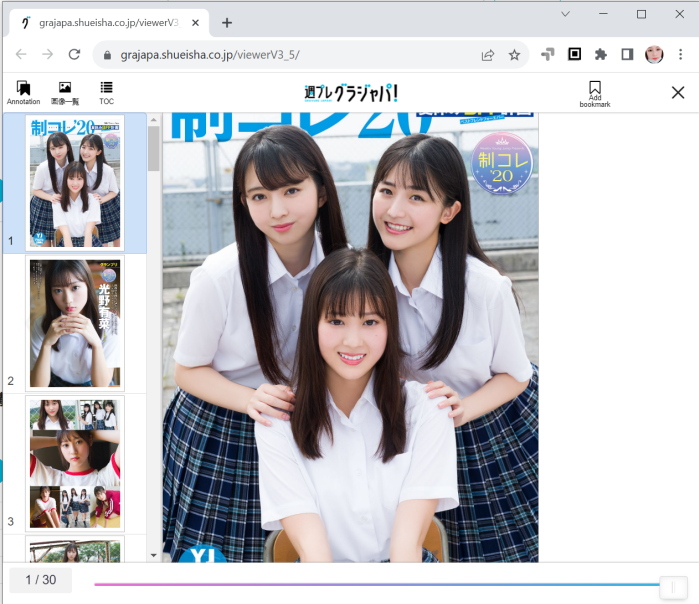Image resolution: width=699 pixels, height=604 pixels.
Task: Click the thumbnail list scroll-up arrow
Action: (153, 120)
